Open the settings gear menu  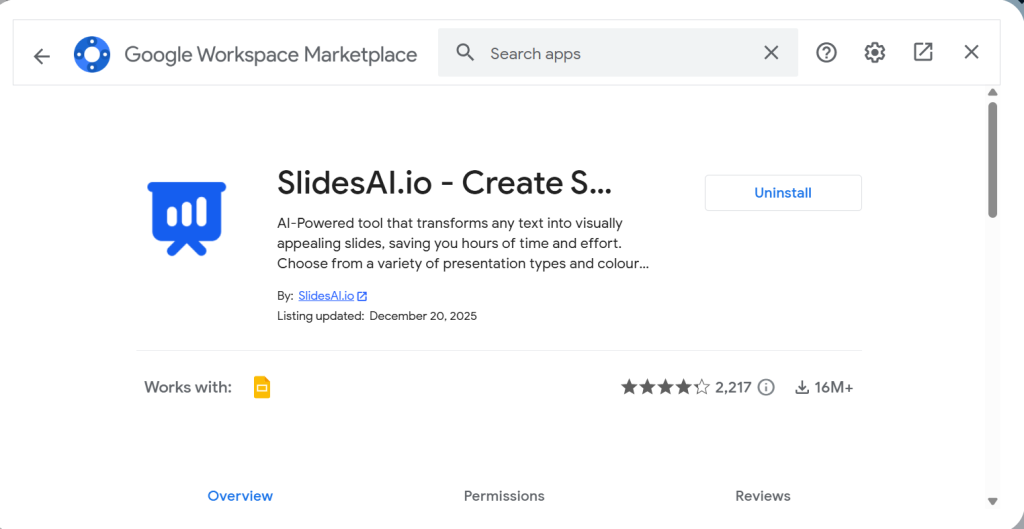click(x=875, y=53)
